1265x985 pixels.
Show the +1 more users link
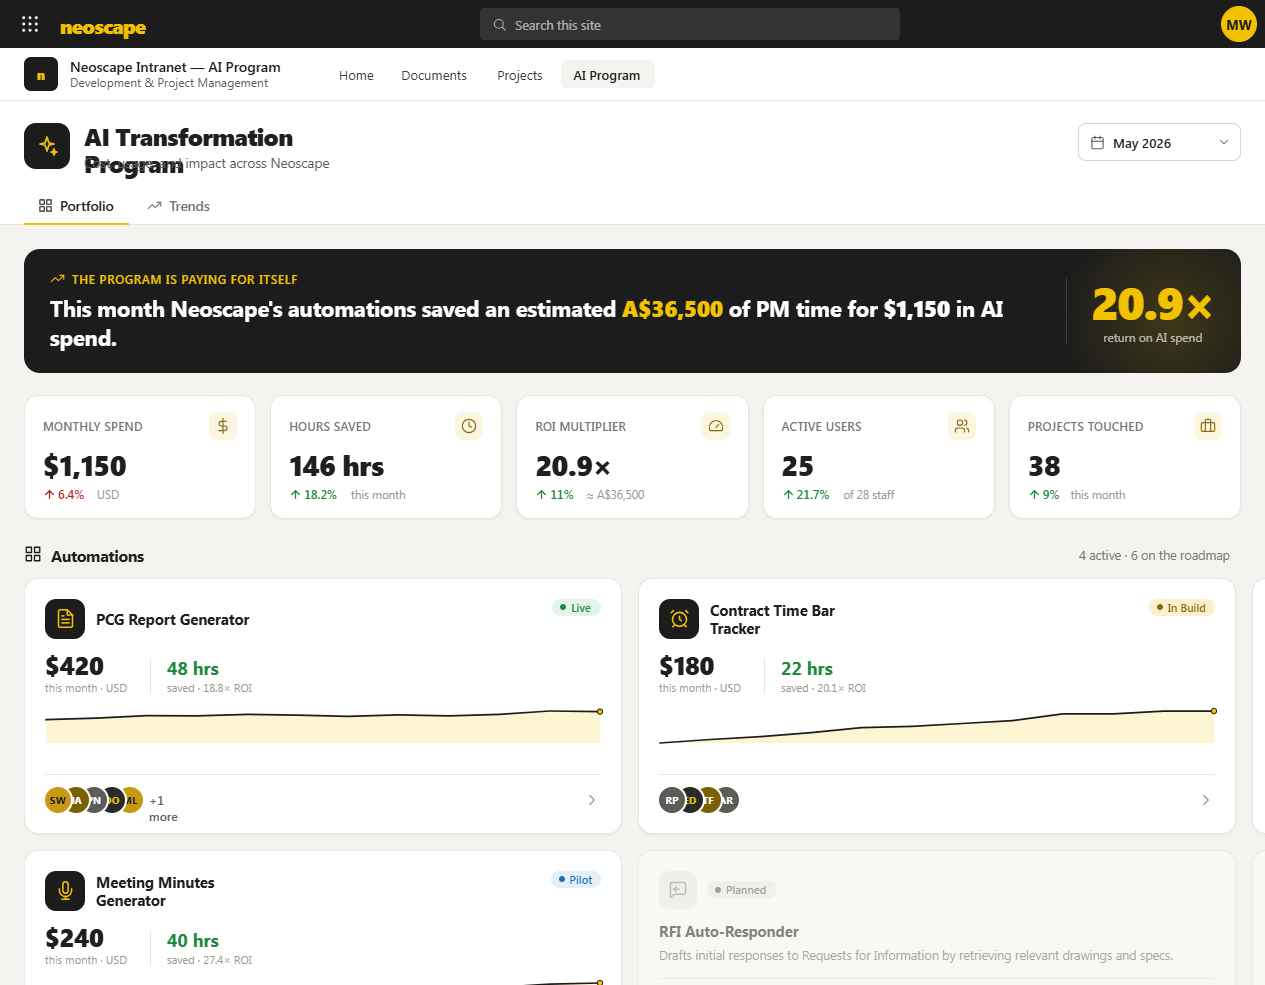(x=163, y=808)
